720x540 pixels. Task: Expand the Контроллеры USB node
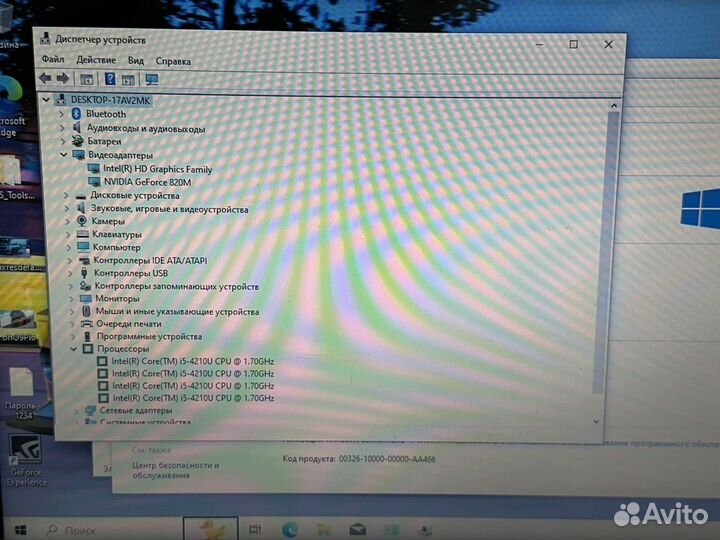point(70,273)
